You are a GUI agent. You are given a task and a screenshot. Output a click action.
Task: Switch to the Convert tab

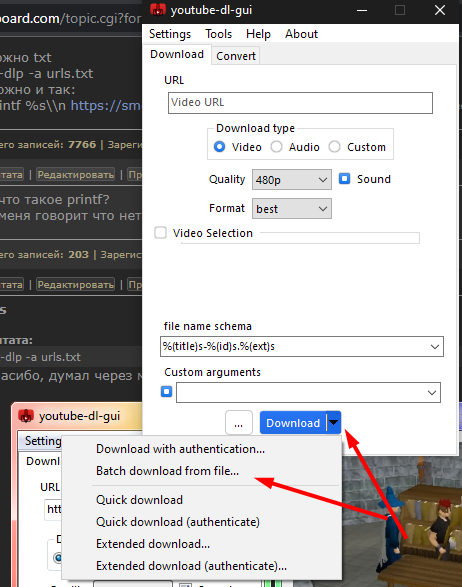pyautogui.click(x=236, y=56)
